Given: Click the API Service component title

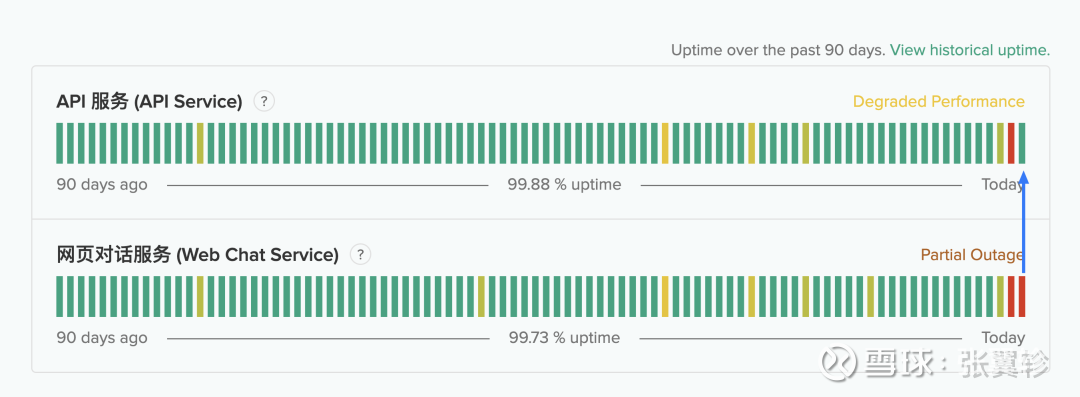Looking at the screenshot, I should click(149, 102).
